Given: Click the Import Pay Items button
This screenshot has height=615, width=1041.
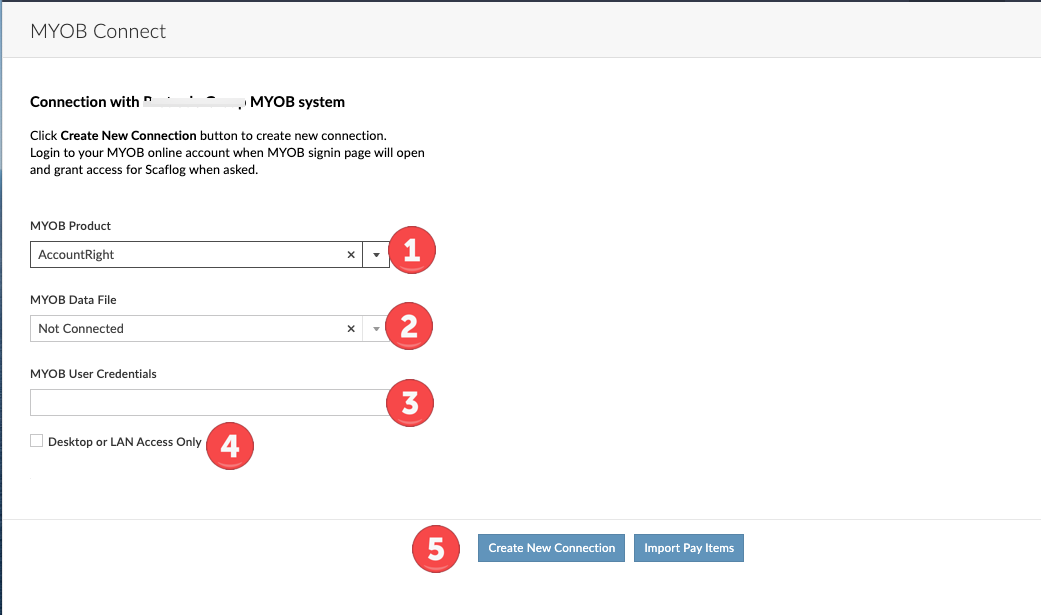Looking at the screenshot, I should click(688, 548).
